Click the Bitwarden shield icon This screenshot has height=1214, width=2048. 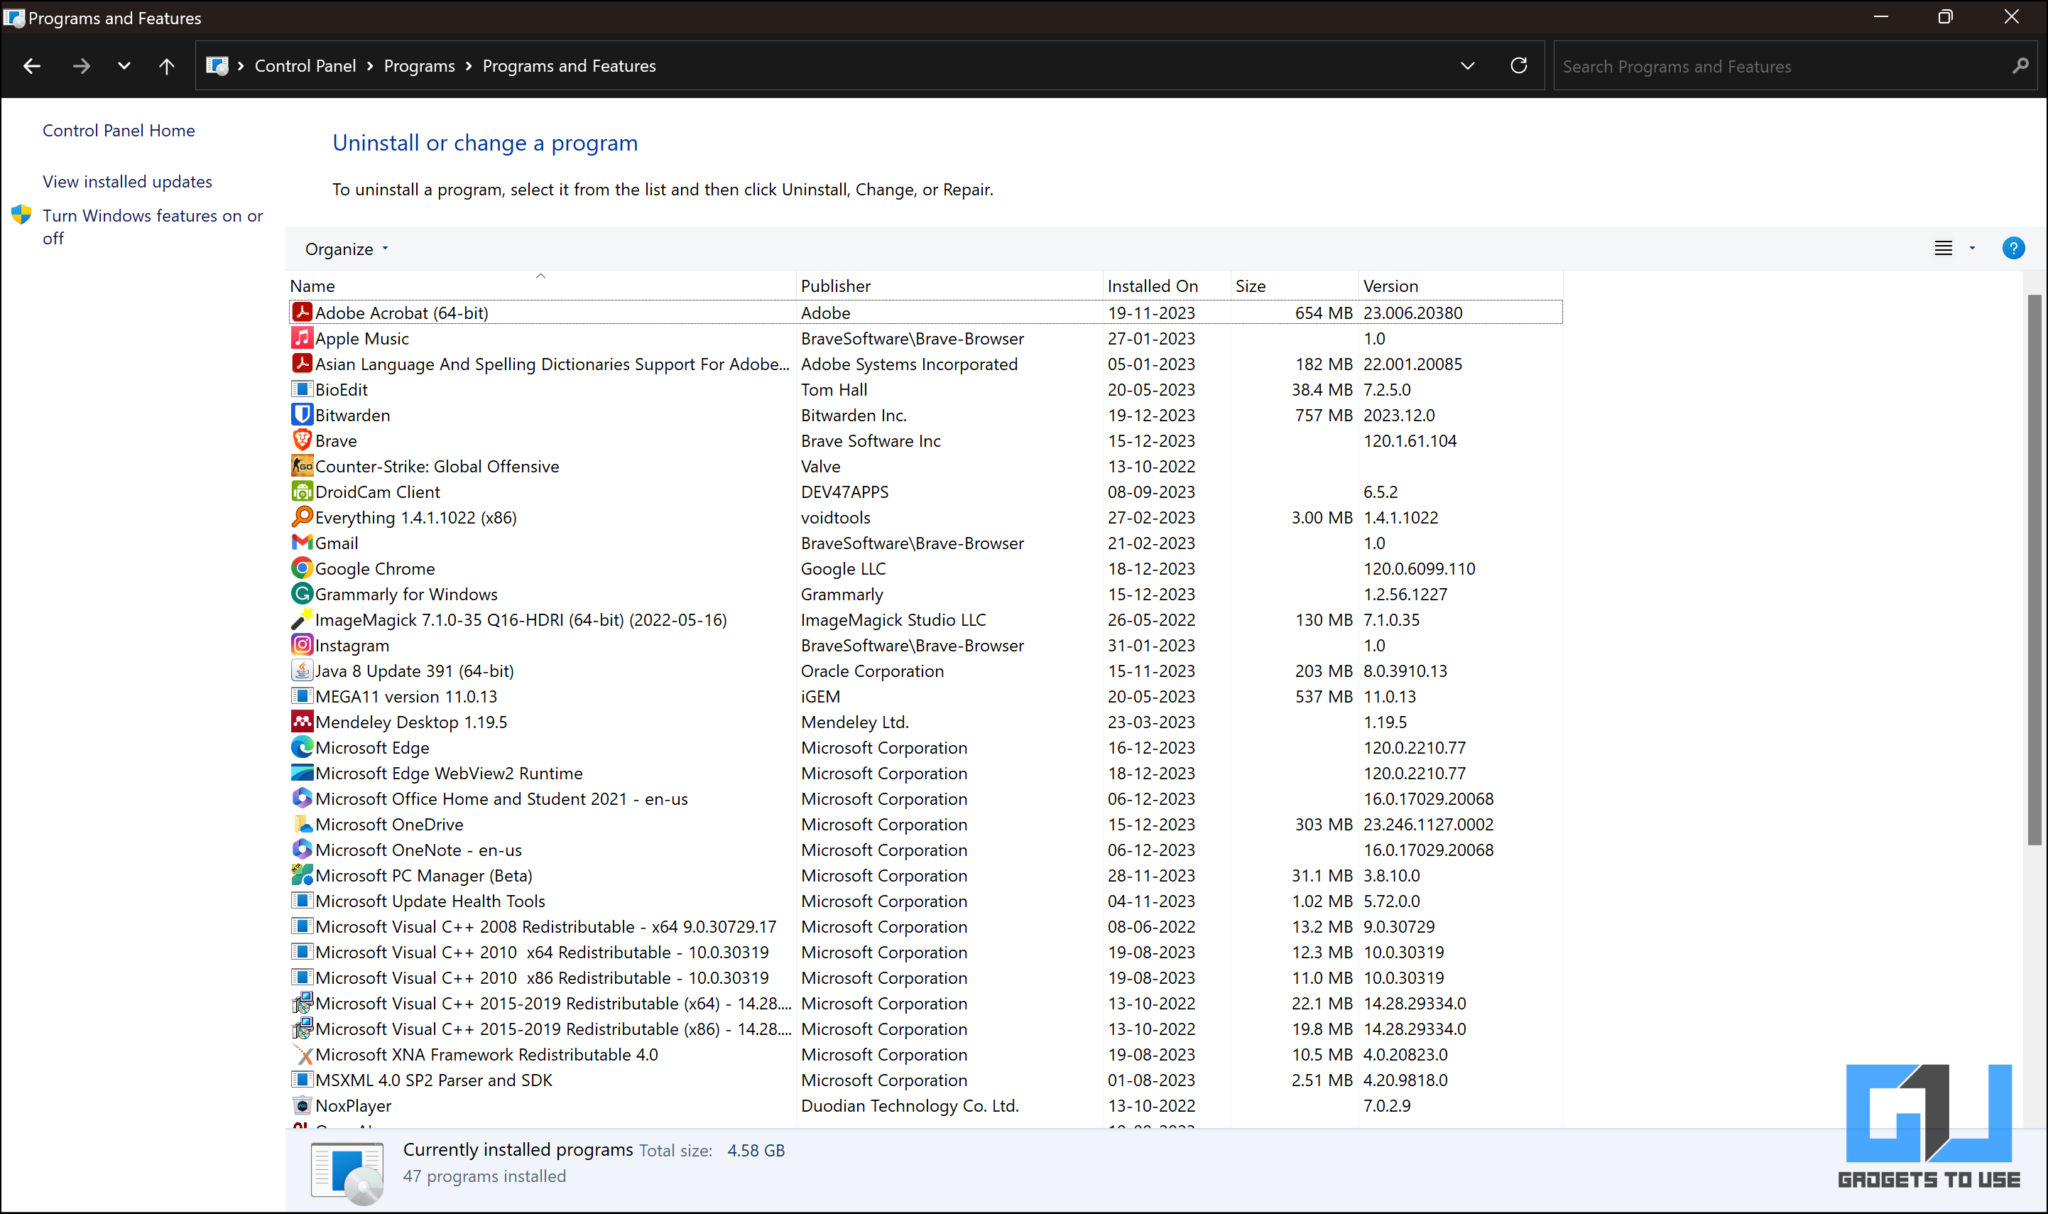303,414
